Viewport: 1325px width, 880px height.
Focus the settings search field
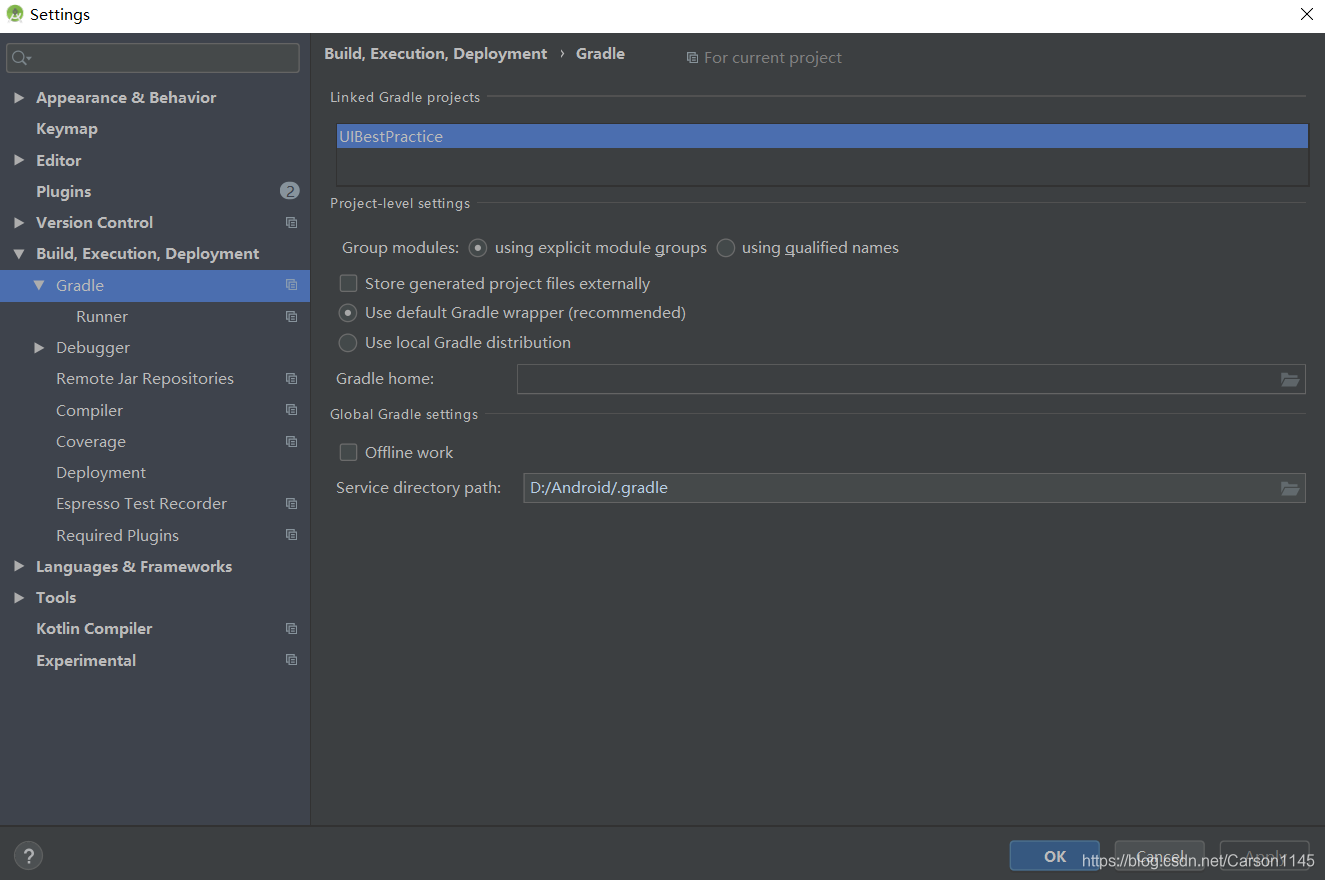153,58
